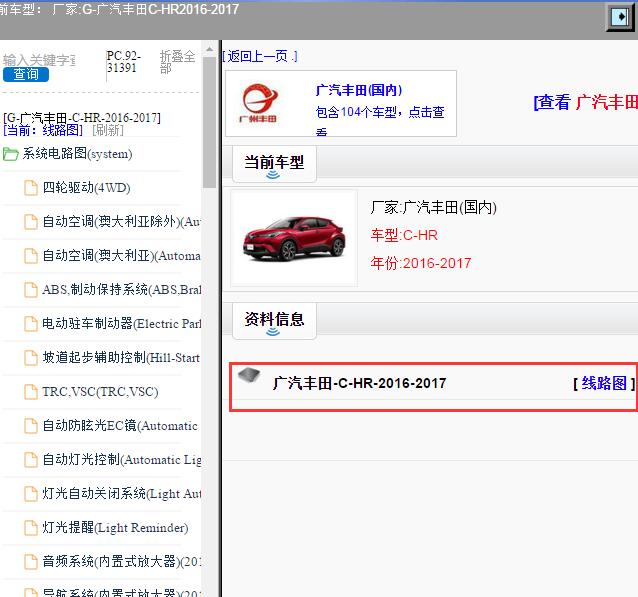Screen dimensions: 638x597
Task: Click document icon beside 灯光自动关闭系统
Action: coord(31,494)
